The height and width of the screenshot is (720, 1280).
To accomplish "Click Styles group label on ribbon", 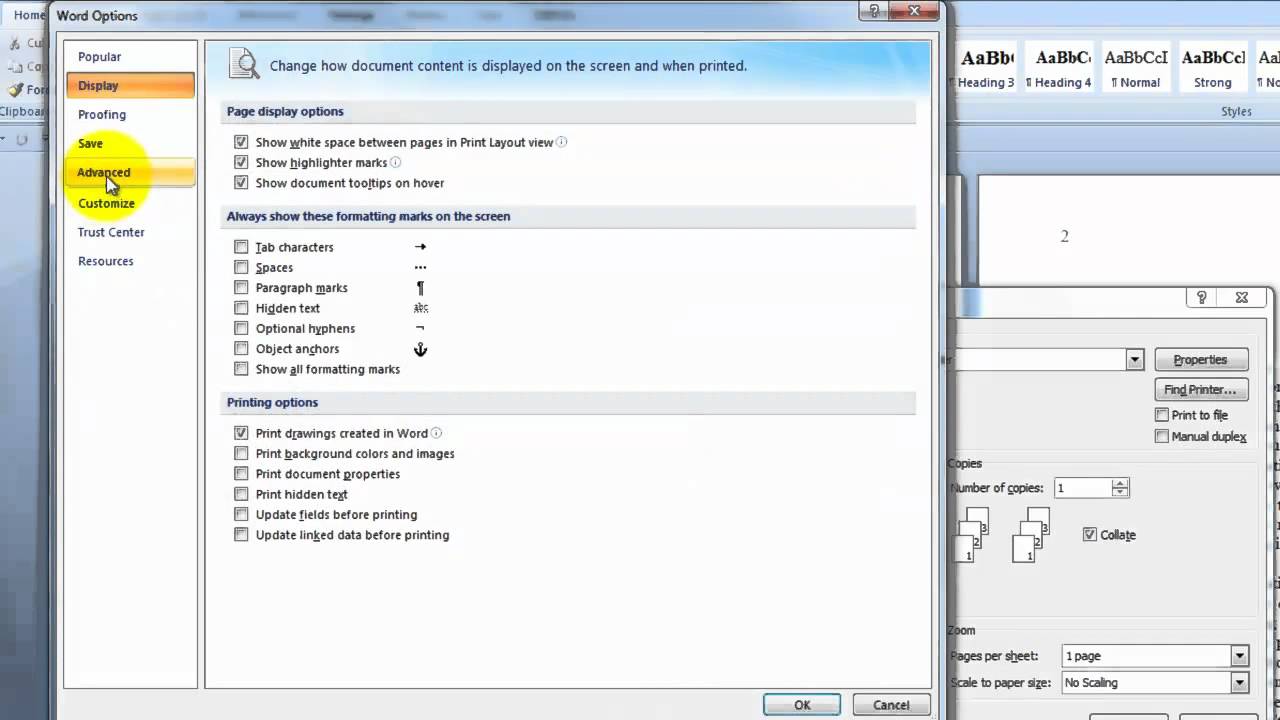I will (x=1236, y=112).
